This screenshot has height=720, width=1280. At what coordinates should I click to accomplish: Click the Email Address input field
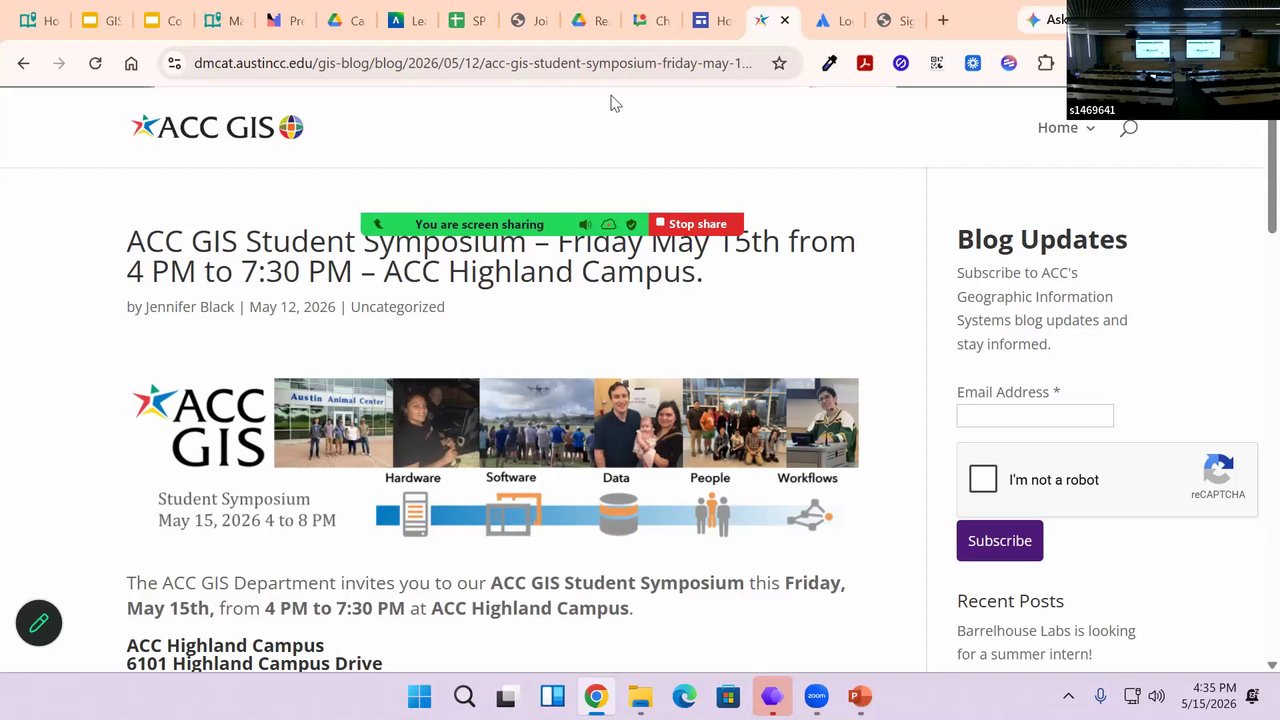click(1035, 416)
